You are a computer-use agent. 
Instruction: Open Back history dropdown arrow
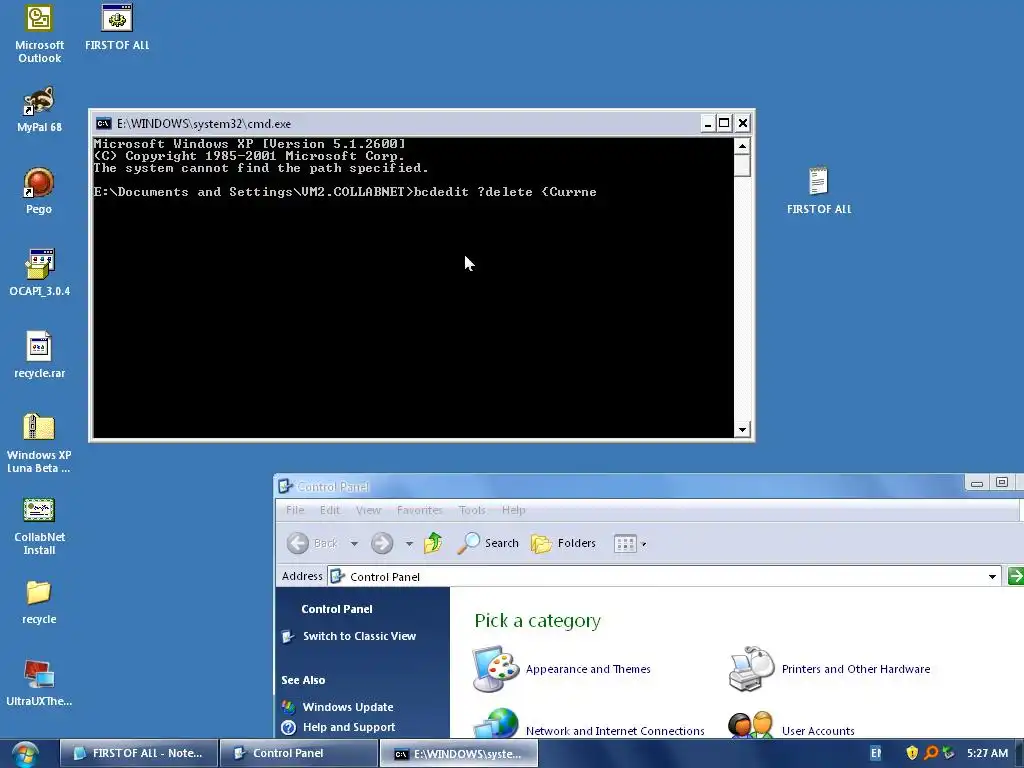tap(354, 543)
